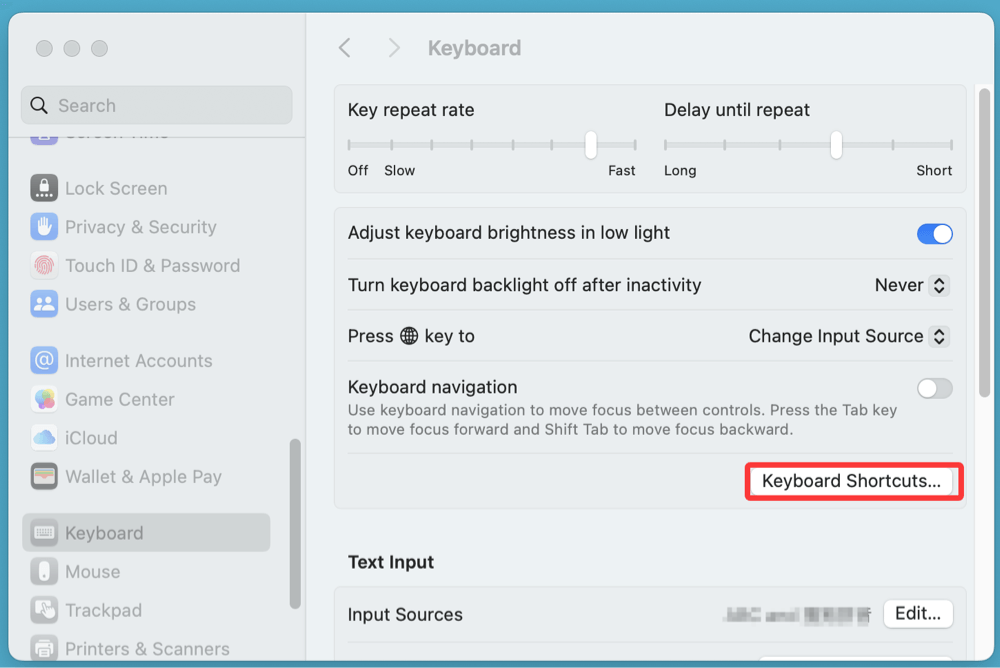The height and width of the screenshot is (668, 1000).
Task: Click the Wallet & Apple Pay icon
Action: click(44, 477)
